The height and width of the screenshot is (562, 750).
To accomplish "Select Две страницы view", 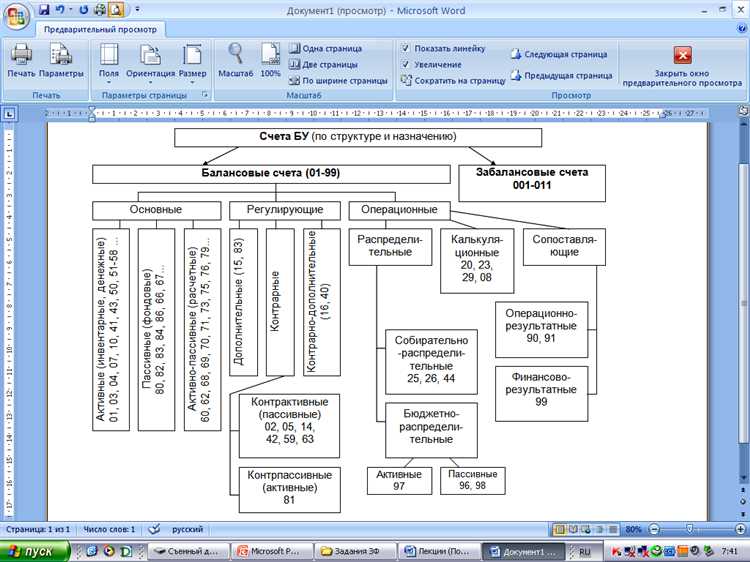I will pyautogui.click(x=325, y=64).
